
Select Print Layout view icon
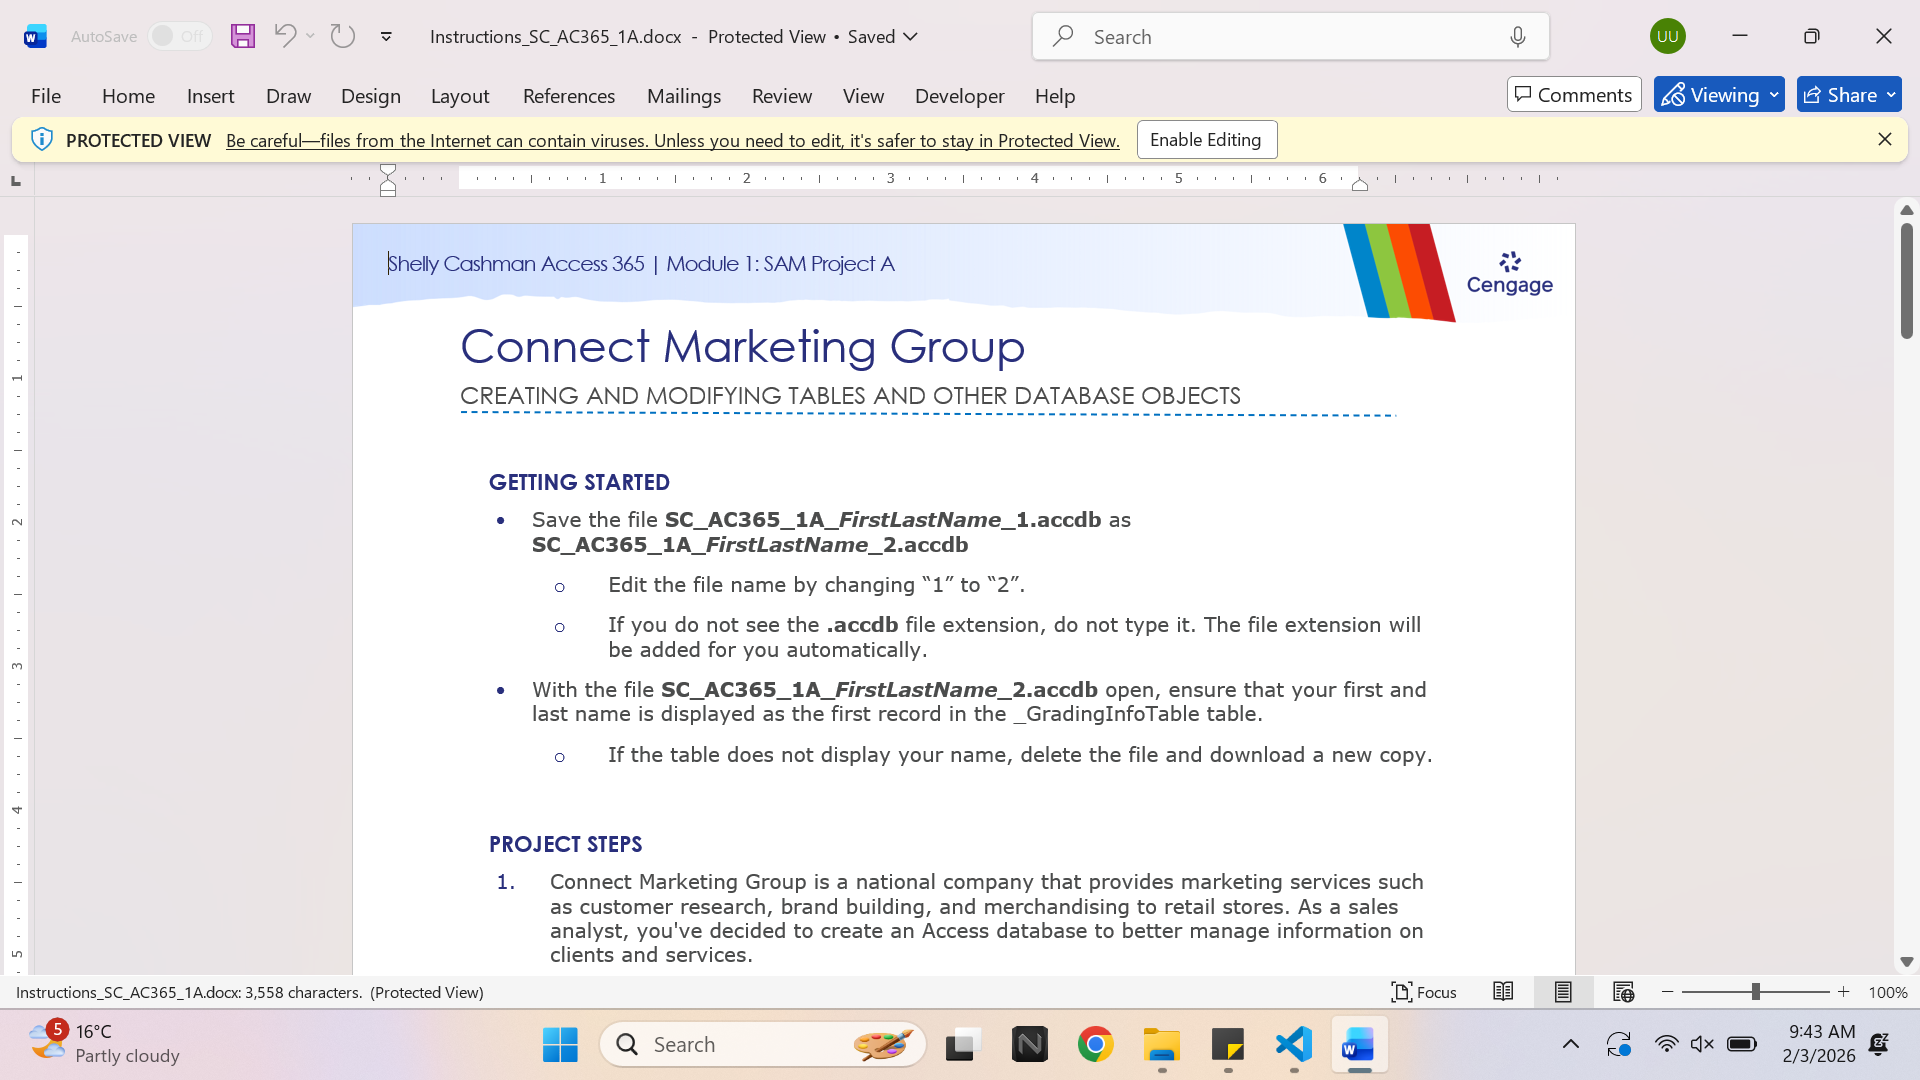pyautogui.click(x=1563, y=992)
